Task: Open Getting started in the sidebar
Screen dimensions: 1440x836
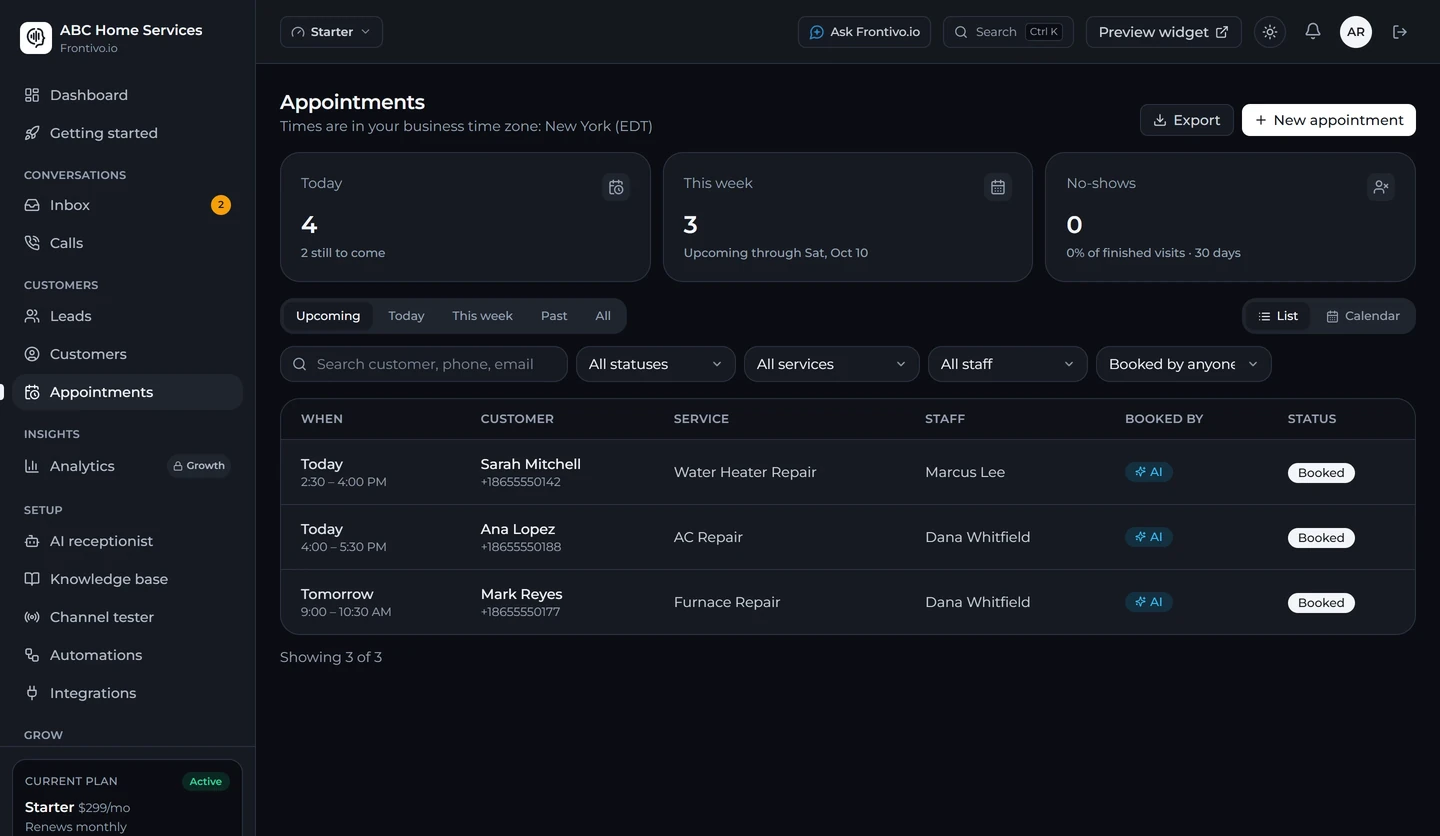Action: (127, 133)
